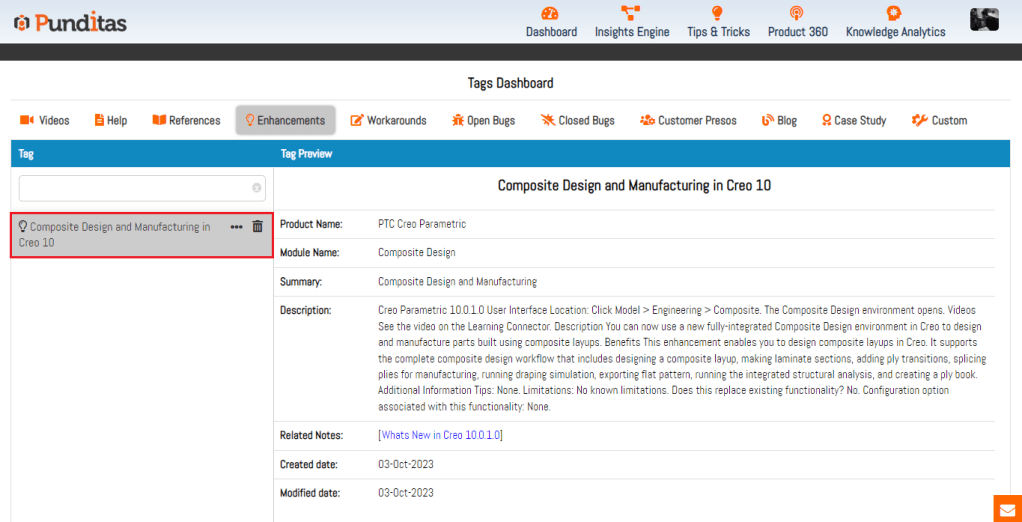This screenshot has height=522, width=1022.
Task: Click the Punditas logo
Action: click(x=70, y=22)
